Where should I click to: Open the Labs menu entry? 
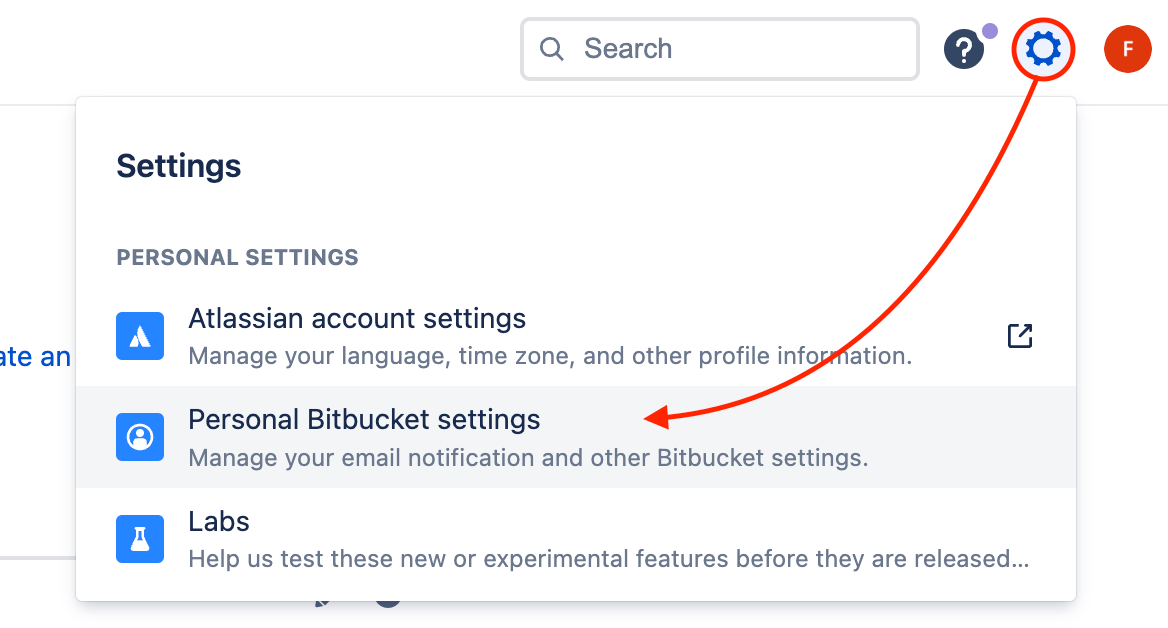click(x=576, y=539)
